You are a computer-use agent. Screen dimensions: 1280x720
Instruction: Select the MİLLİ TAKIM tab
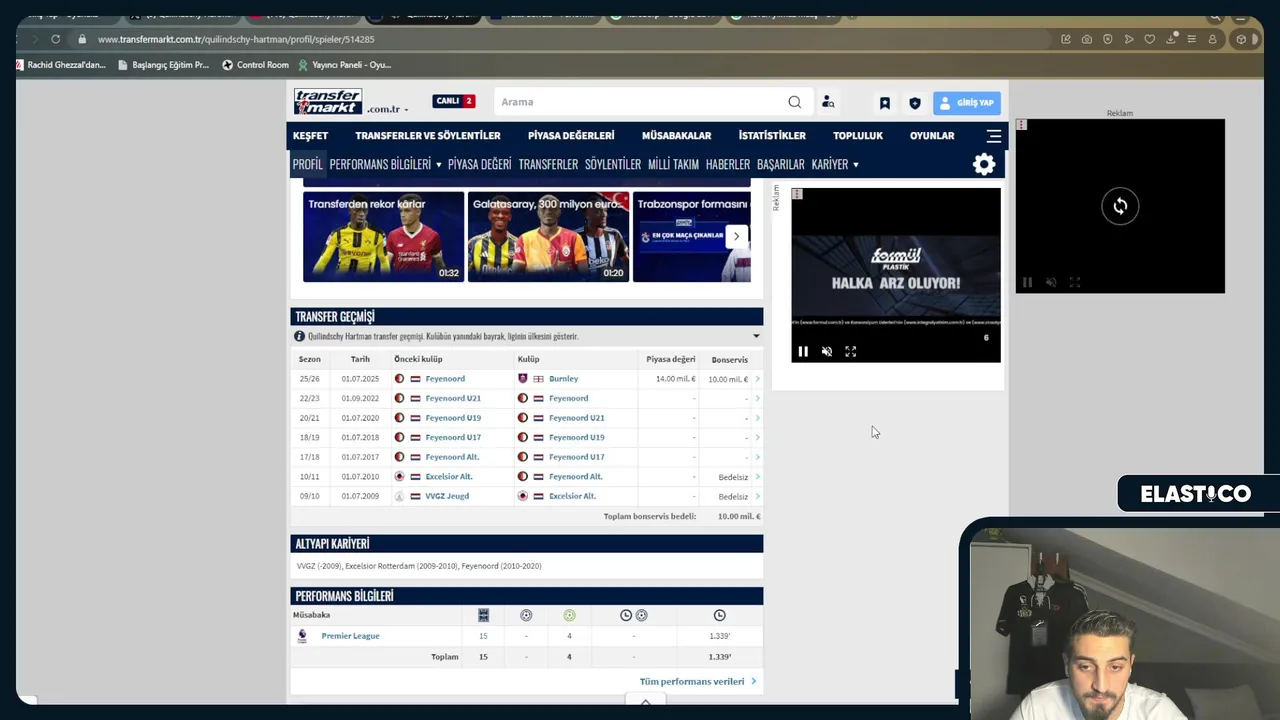click(x=673, y=164)
